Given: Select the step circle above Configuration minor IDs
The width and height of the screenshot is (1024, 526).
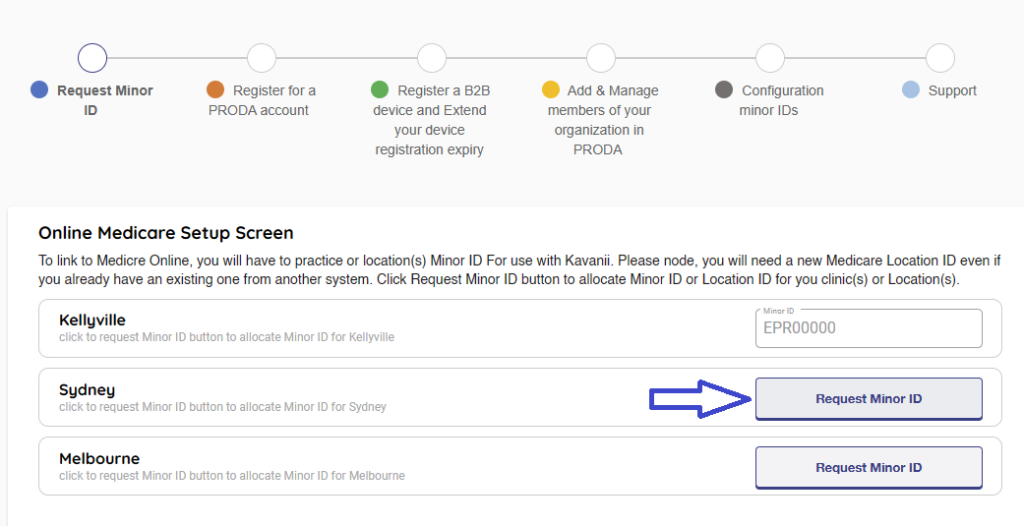Looking at the screenshot, I should click(770, 58).
